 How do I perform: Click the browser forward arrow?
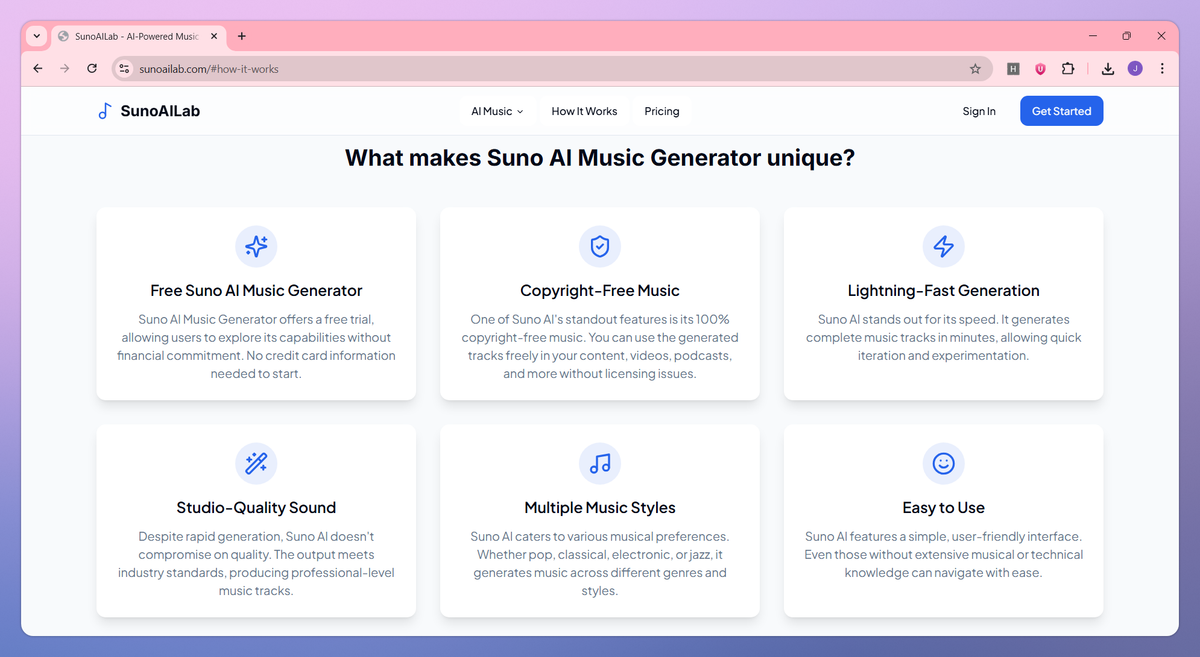65,69
